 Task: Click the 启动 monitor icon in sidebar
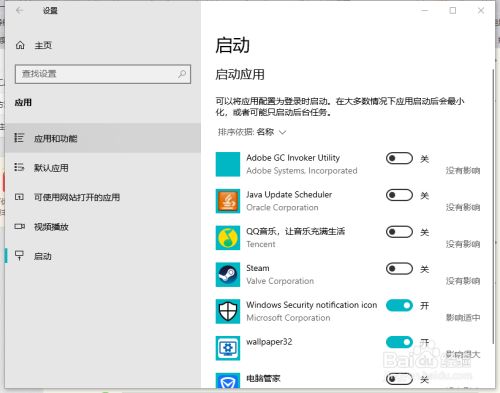click(x=19, y=256)
